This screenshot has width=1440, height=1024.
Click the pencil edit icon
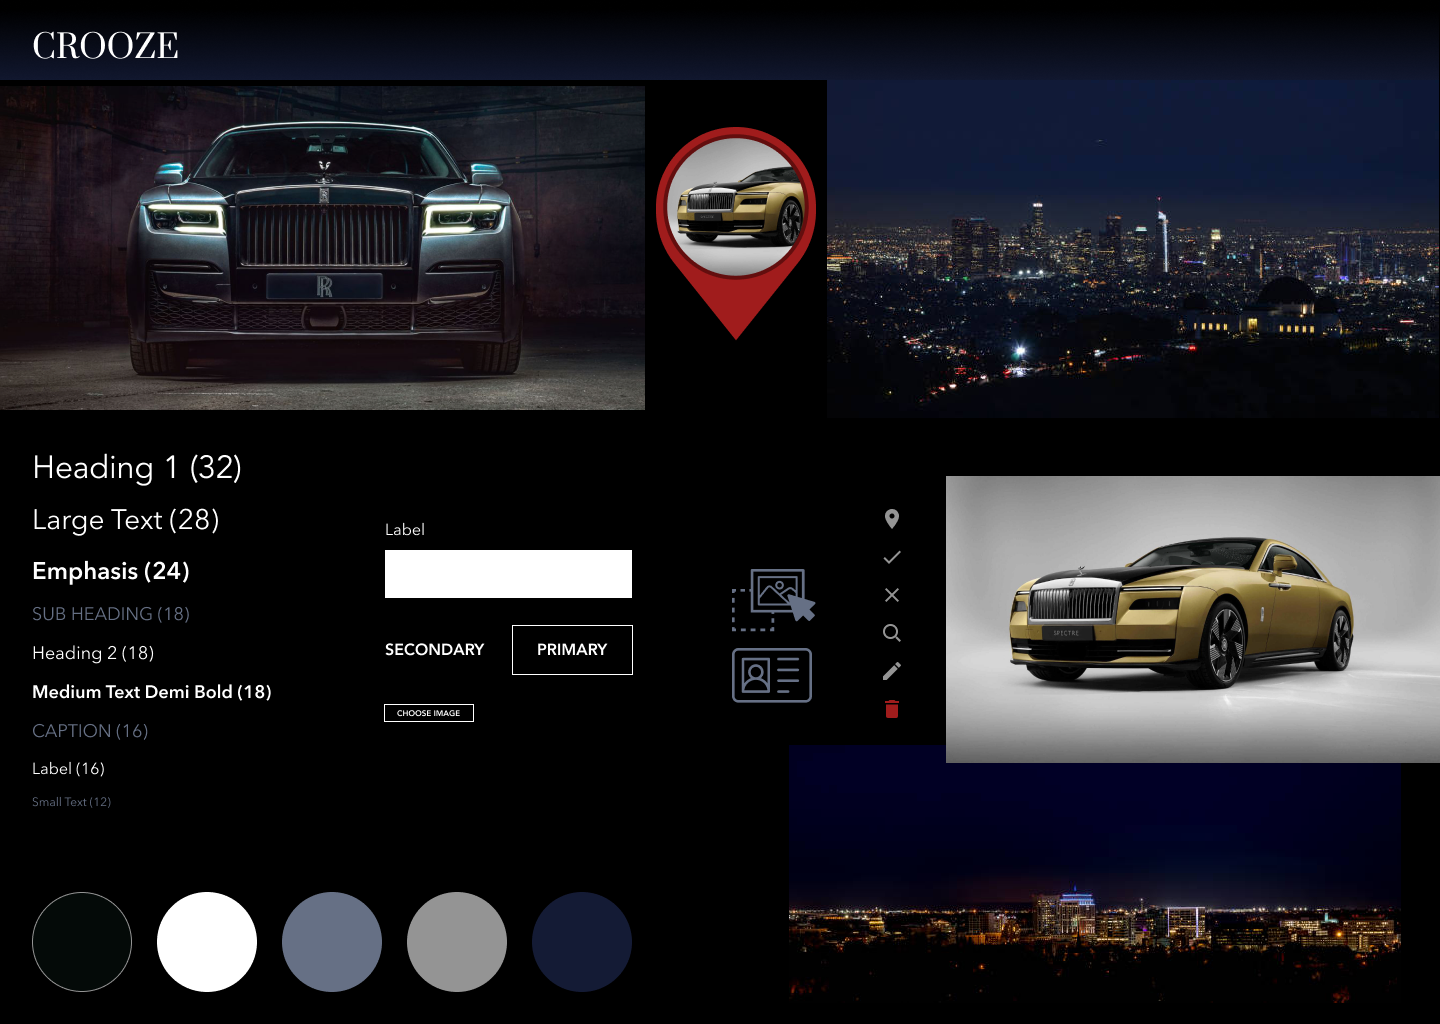coord(892,671)
